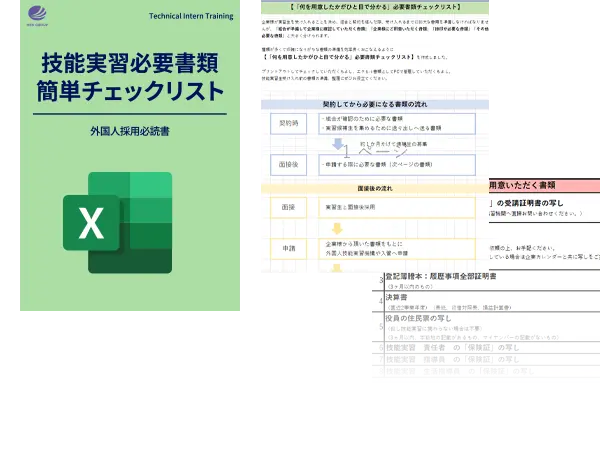The image size is (600, 468).
Task: Click row 3 登記簿謄本：履歴事項全部証明書
Action: [486, 280]
